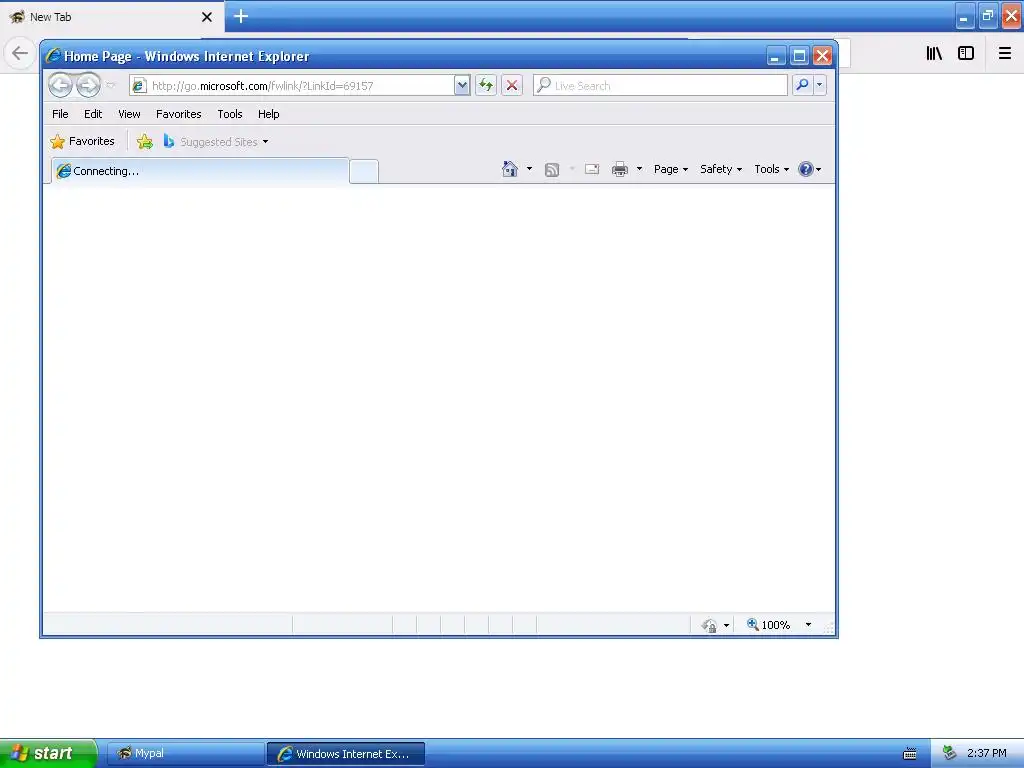
Task: Open the Favorites menu in menu bar
Action: pyautogui.click(x=178, y=114)
